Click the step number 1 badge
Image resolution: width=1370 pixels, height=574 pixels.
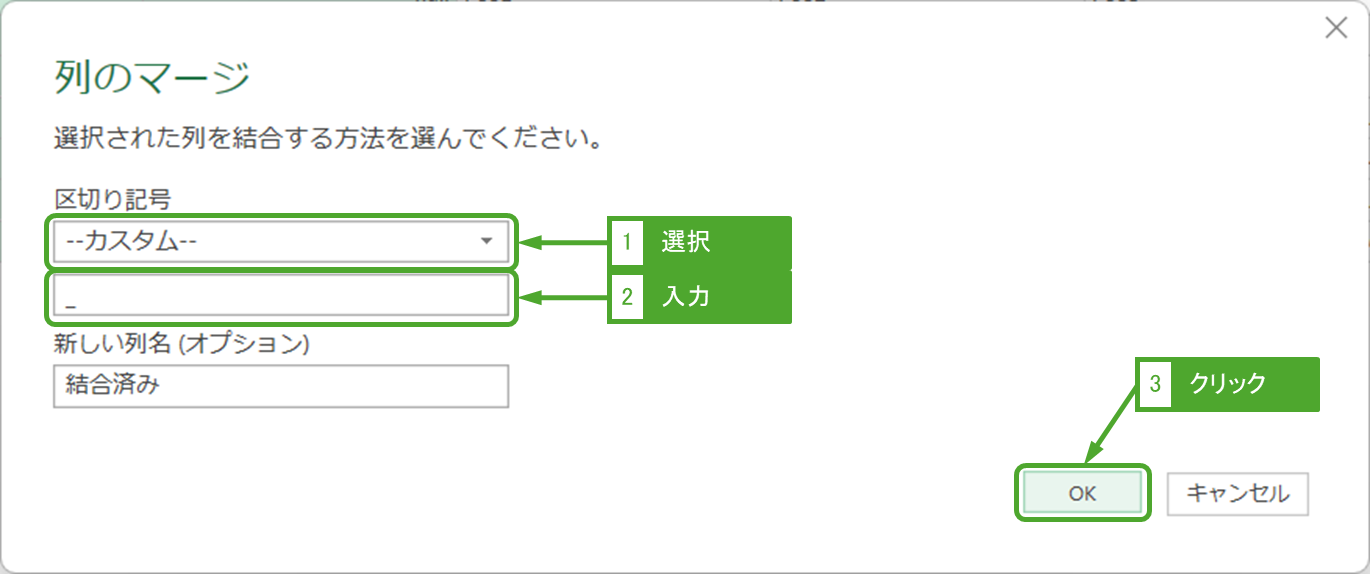tap(627, 242)
